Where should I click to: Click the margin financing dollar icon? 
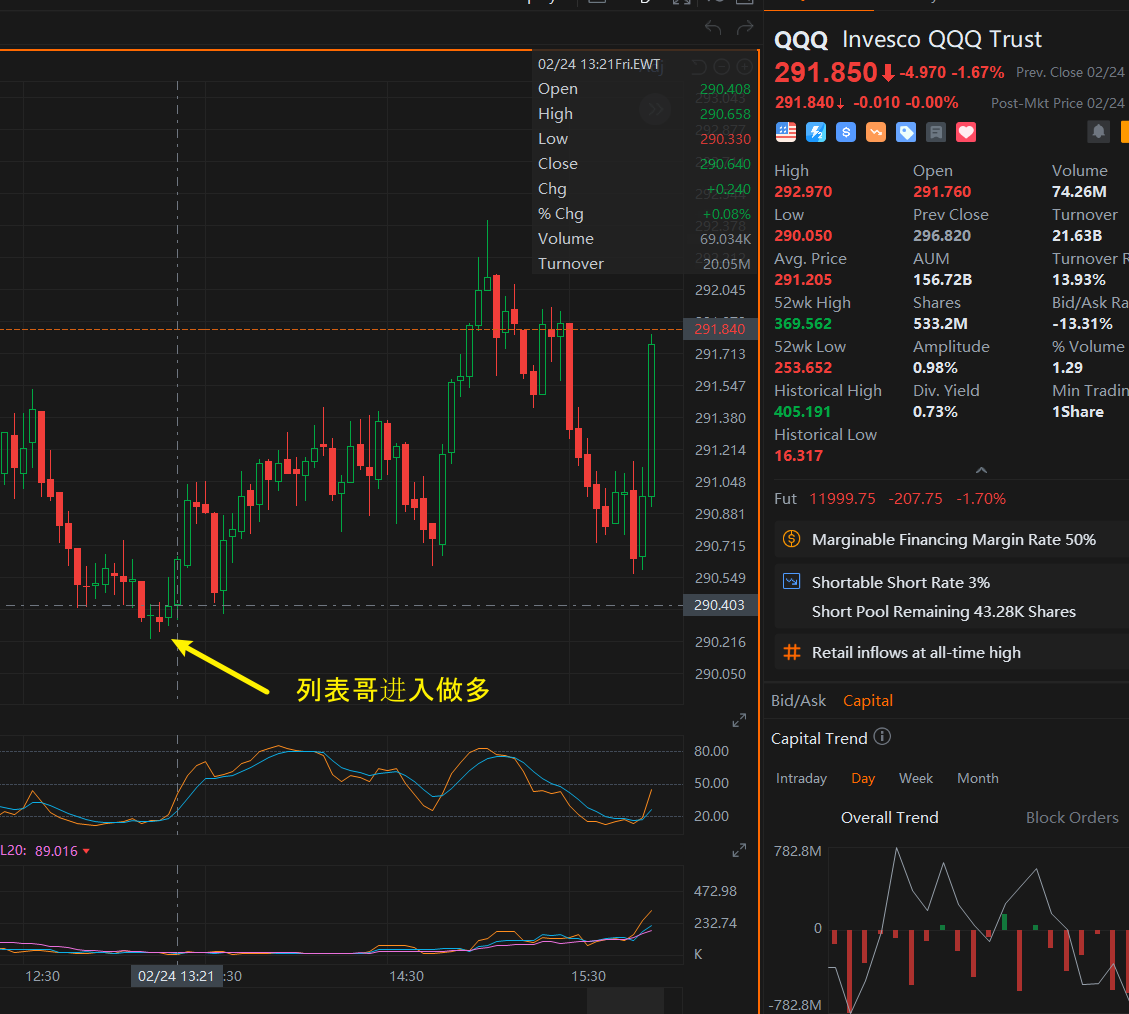pos(791,539)
